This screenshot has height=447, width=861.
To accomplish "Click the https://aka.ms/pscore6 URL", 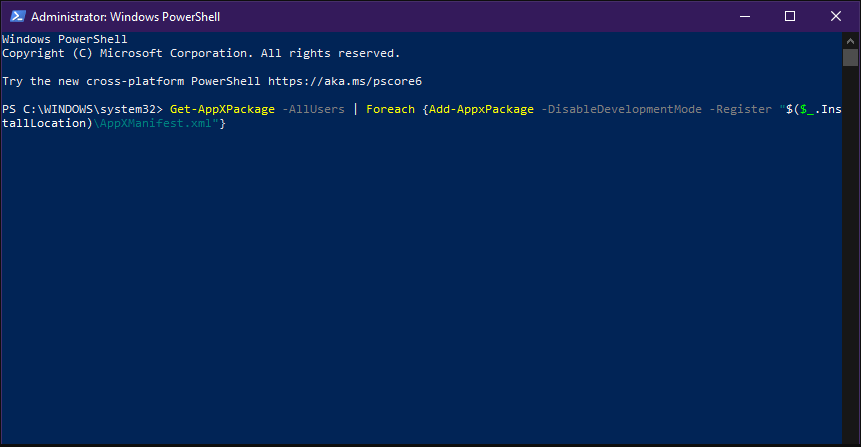I will tap(345, 81).
